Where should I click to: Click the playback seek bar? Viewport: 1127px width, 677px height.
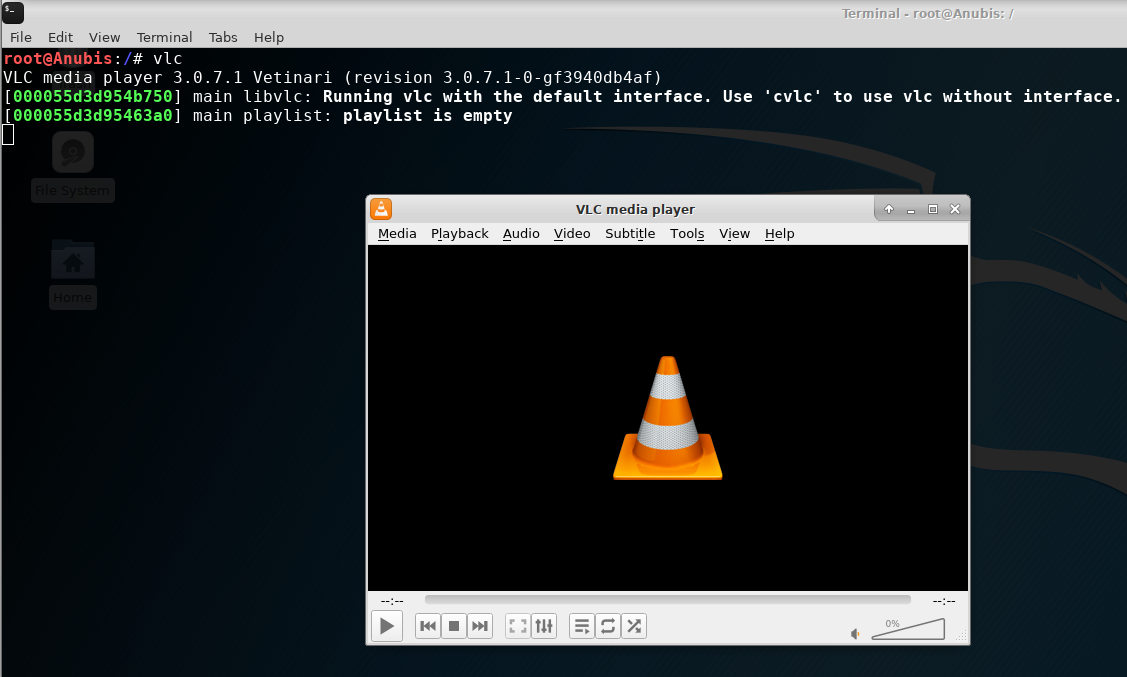pos(667,600)
